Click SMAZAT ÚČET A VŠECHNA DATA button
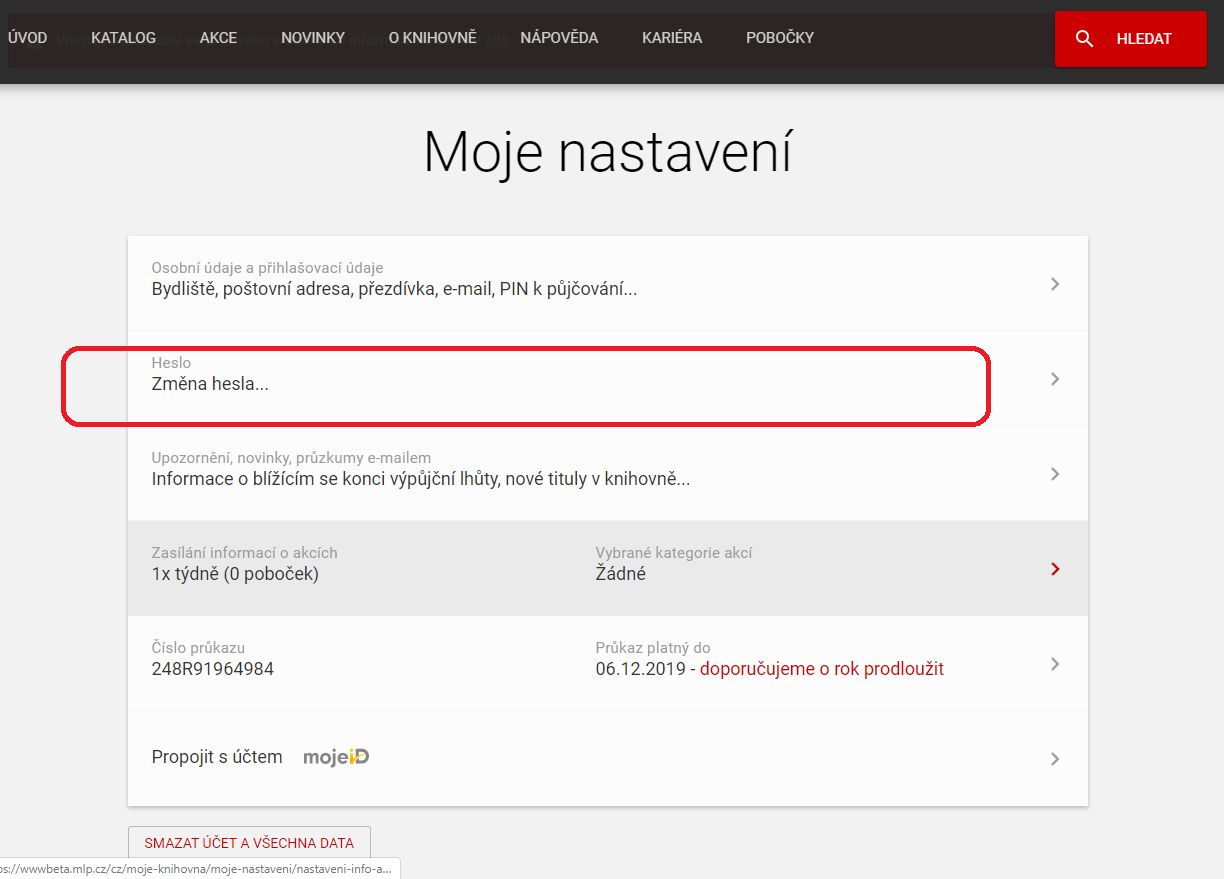This screenshot has height=879, width=1224. coord(249,843)
